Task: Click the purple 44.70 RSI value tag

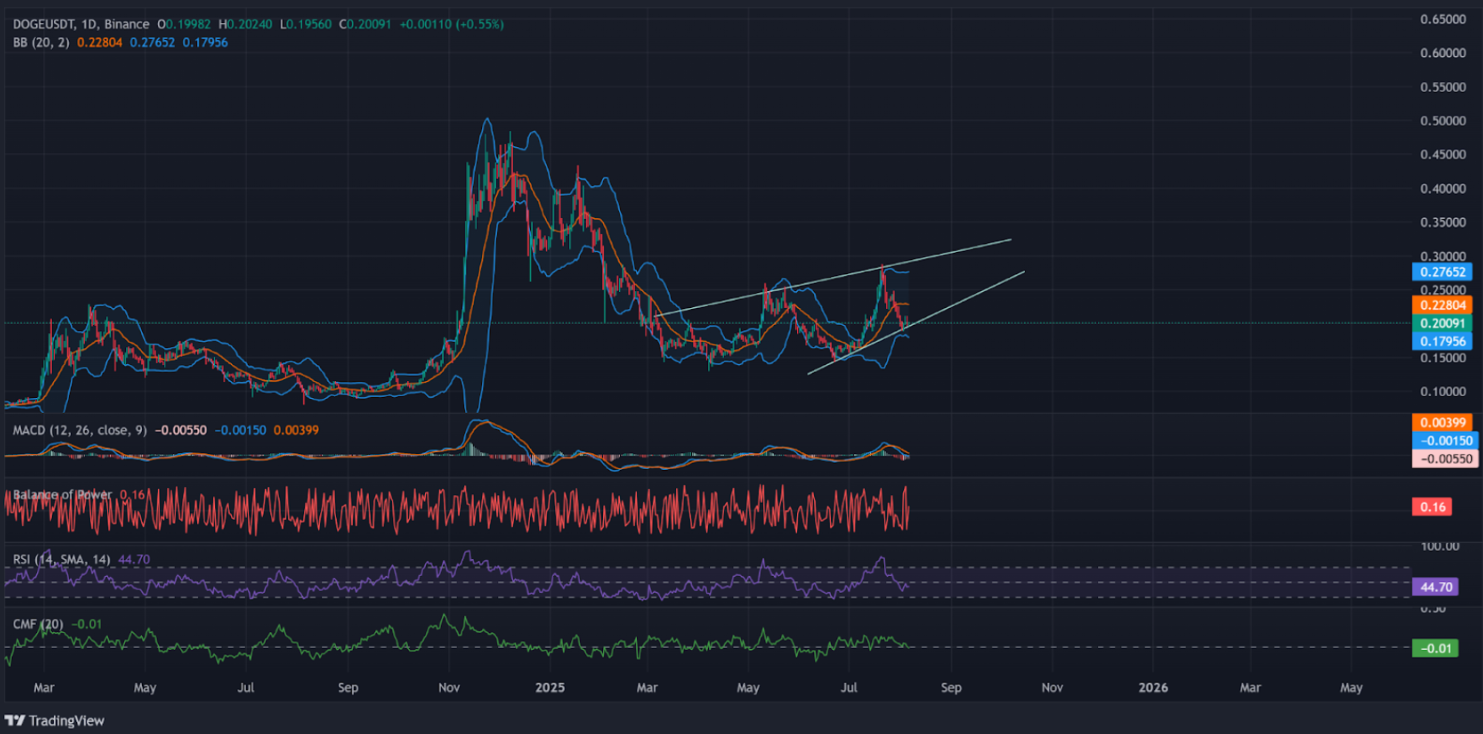Action: tap(1435, 587)
